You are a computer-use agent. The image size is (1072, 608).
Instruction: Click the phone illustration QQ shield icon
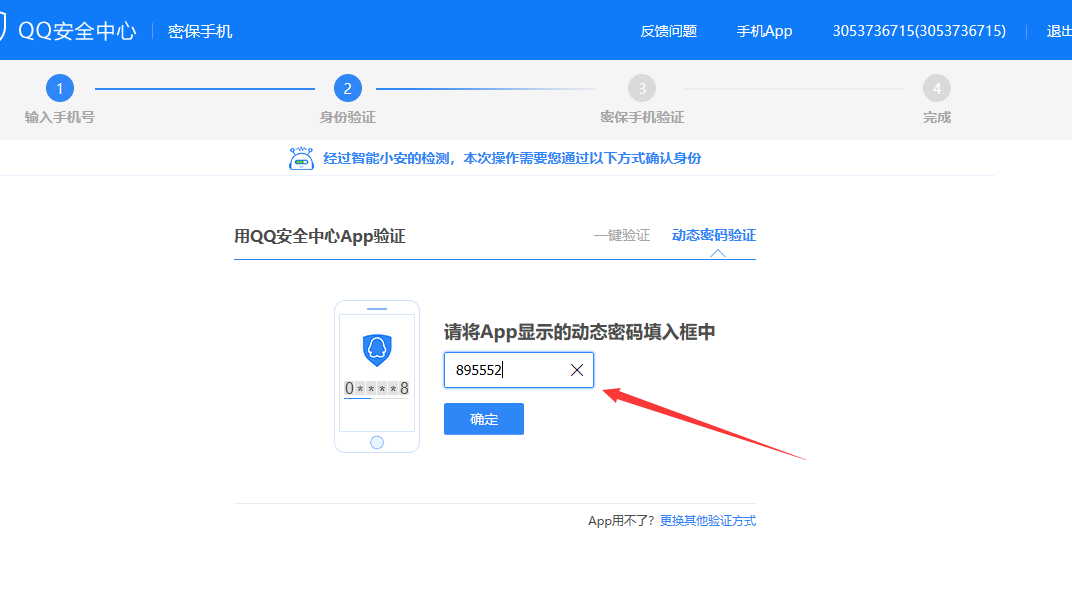pos(377,349)
